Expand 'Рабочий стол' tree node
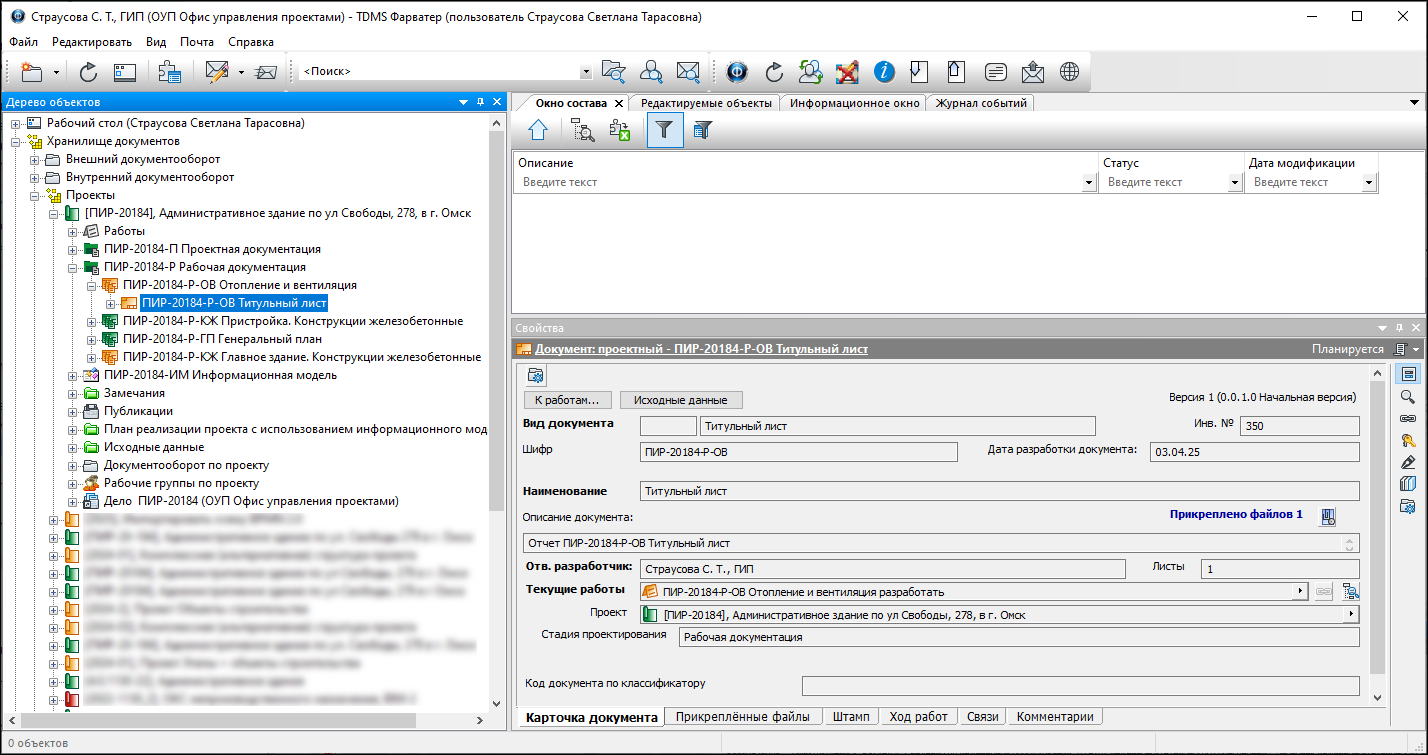Image resolution: width=1428 pixels, height=755 pixels. (x=16, y=123)
